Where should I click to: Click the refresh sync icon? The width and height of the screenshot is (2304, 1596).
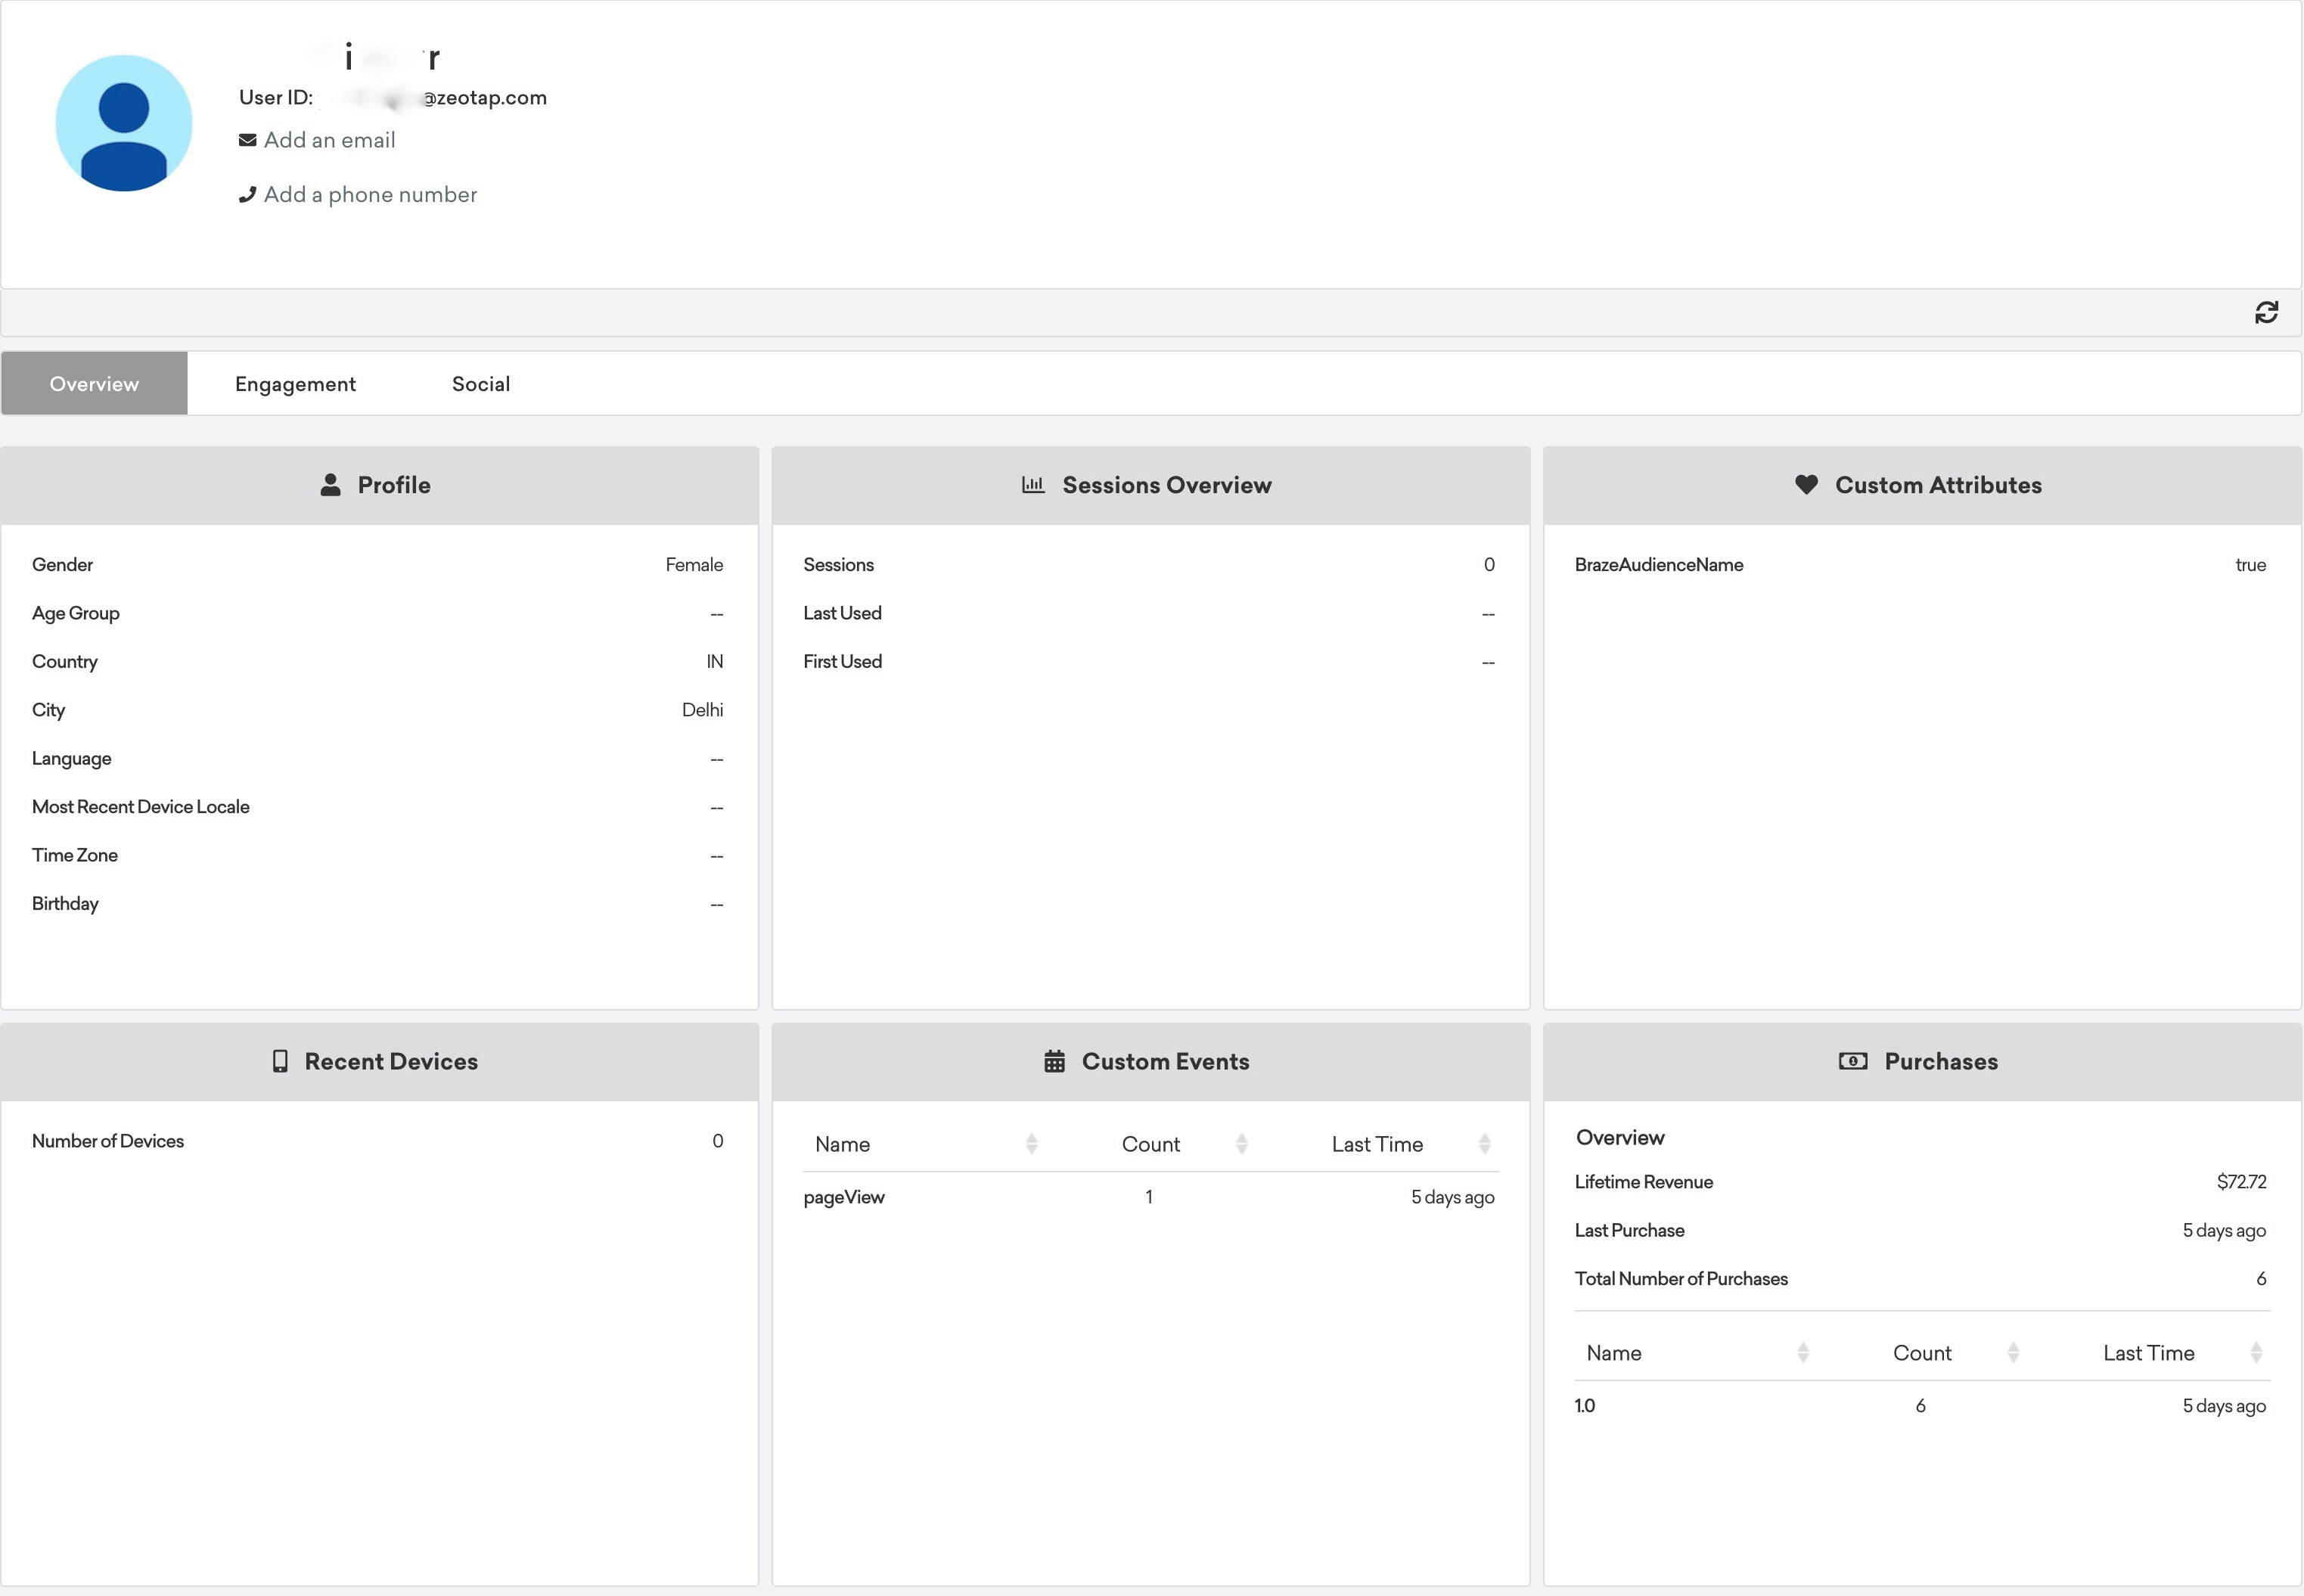click(2266, 313)
